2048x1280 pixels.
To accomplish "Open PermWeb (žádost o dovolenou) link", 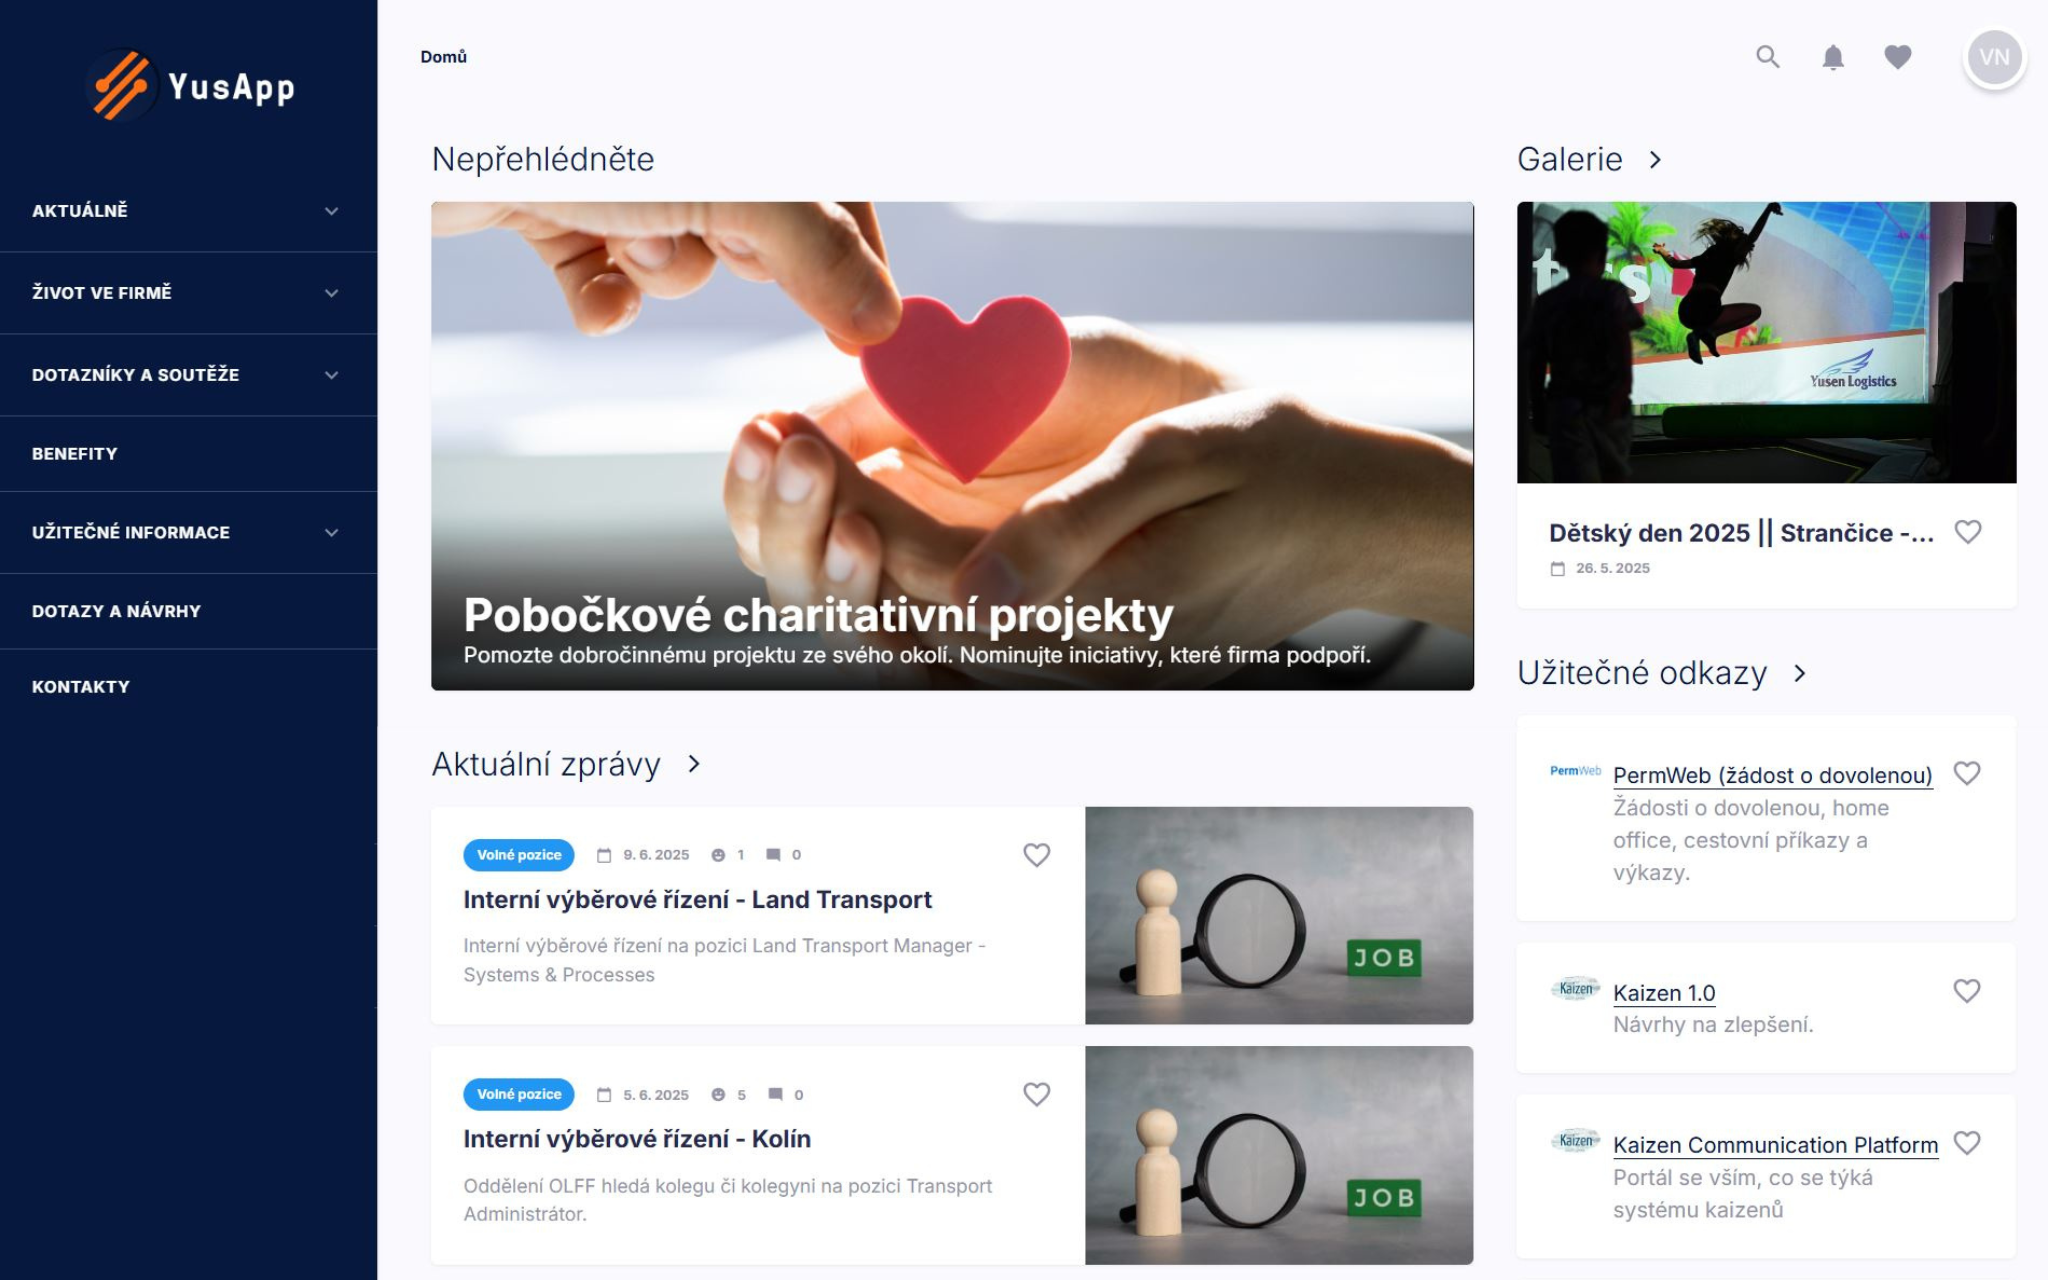I will [1772, 775].
